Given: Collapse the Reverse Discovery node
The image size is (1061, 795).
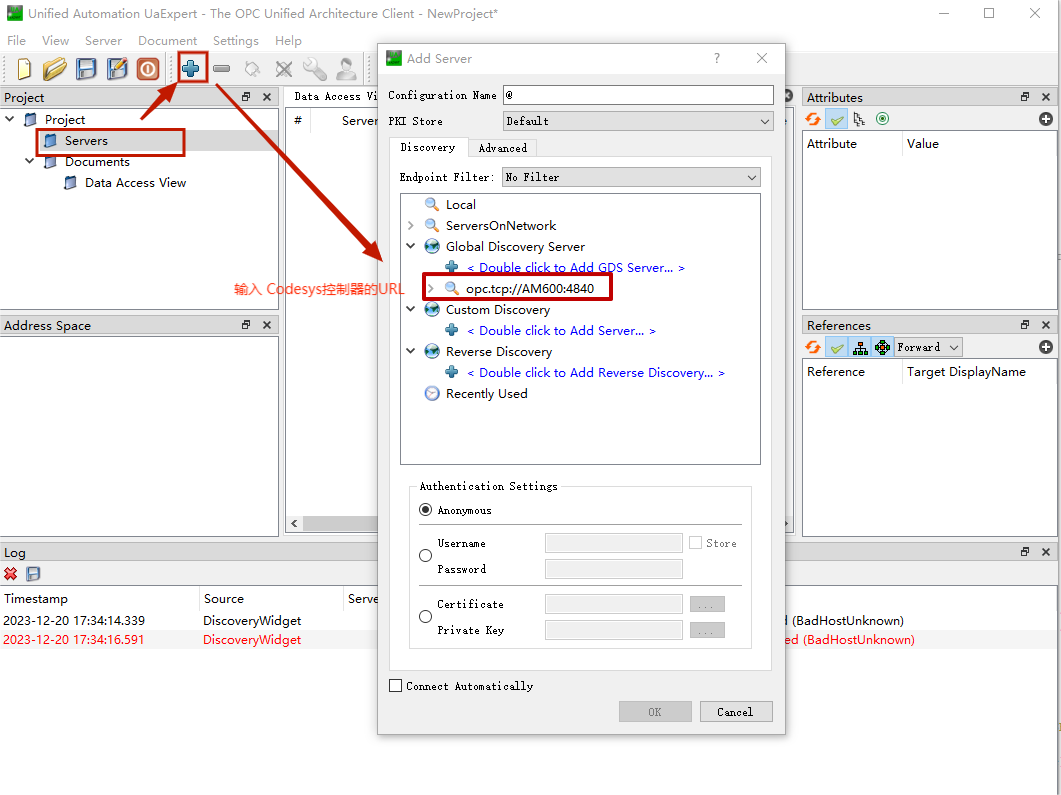Looking at the screenshot, I should [x=411, y=351].
